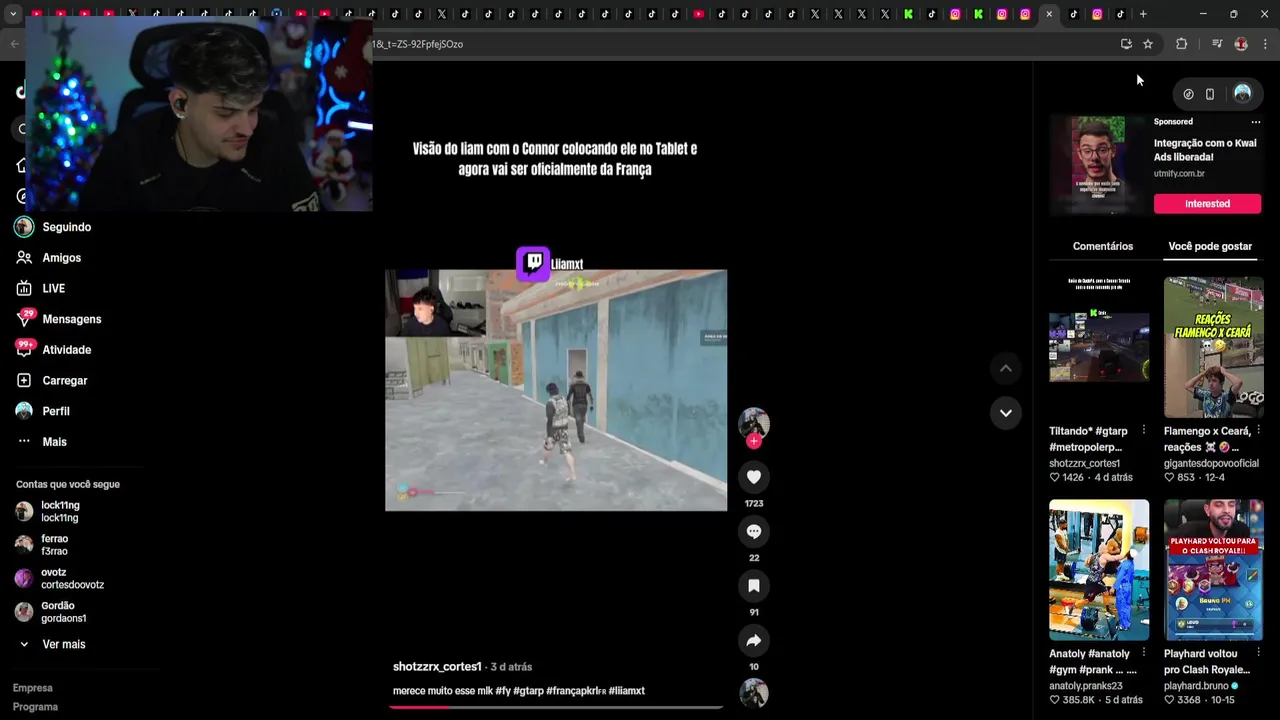This screenshot has width=1280, height=720.
Task: Open Programa footer link
Action: pyautogui.click(x=35, y=707)
